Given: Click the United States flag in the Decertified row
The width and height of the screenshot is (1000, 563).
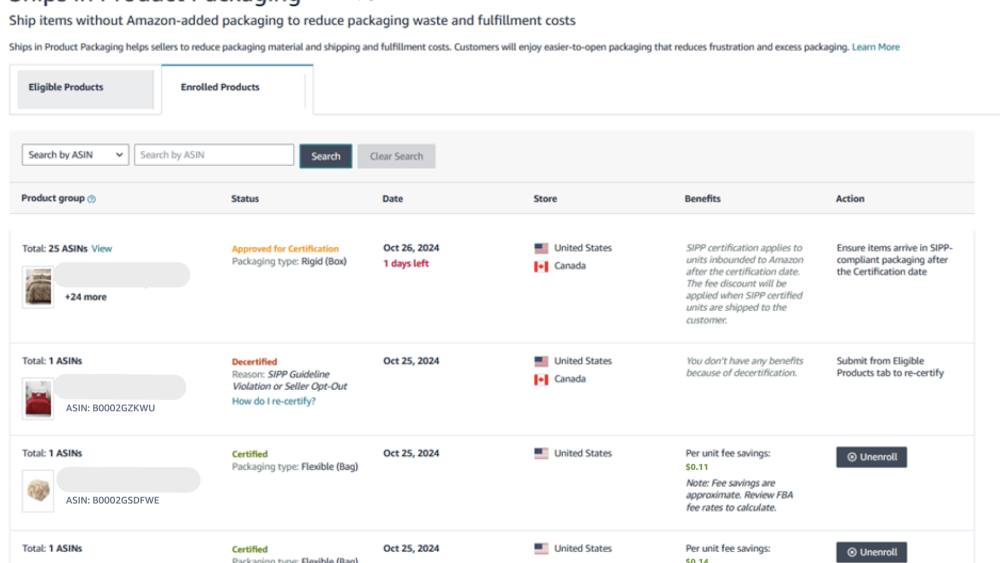Looking at the screenshot, I should tap(541, 361).
